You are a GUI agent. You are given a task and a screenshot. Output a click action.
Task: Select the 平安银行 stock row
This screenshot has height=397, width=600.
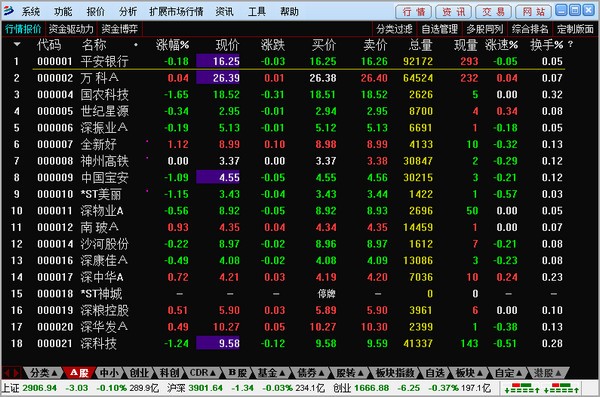(x=299, y=61)
